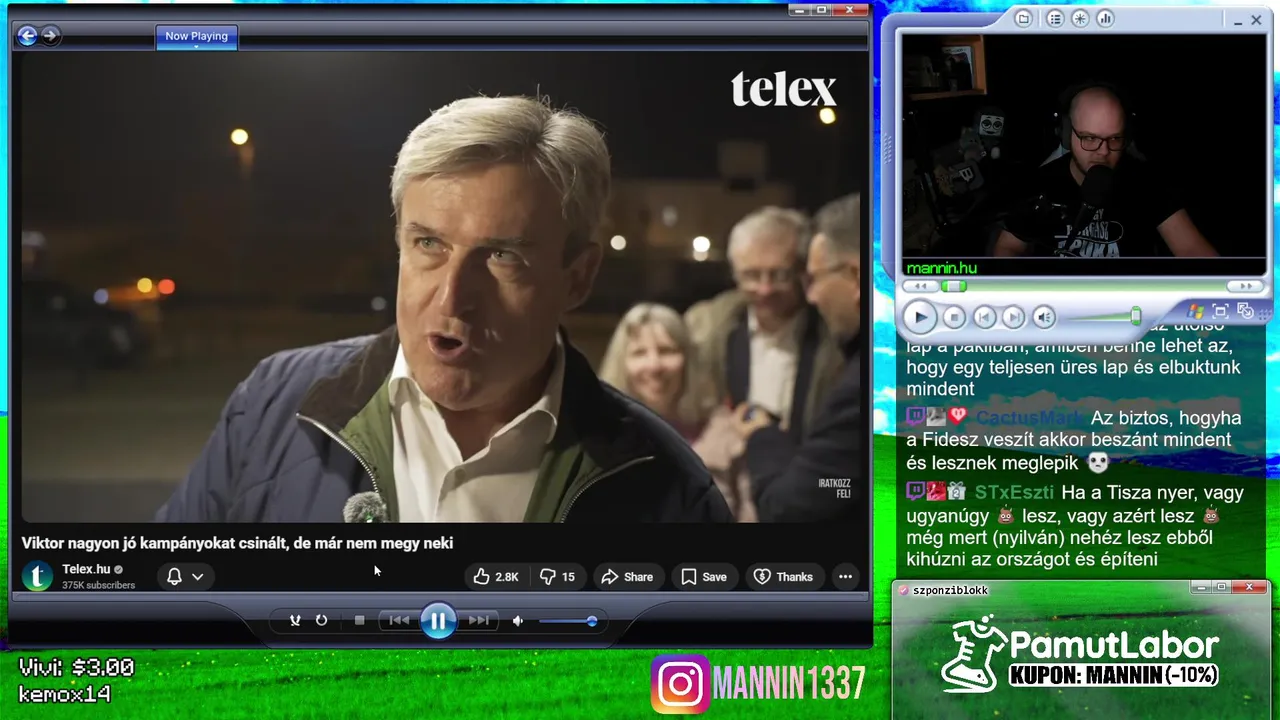The height and width of the screenshot is (720, 1280).
Task: Toggle full screen in webcam player
Action: (x=1220, y=311)
